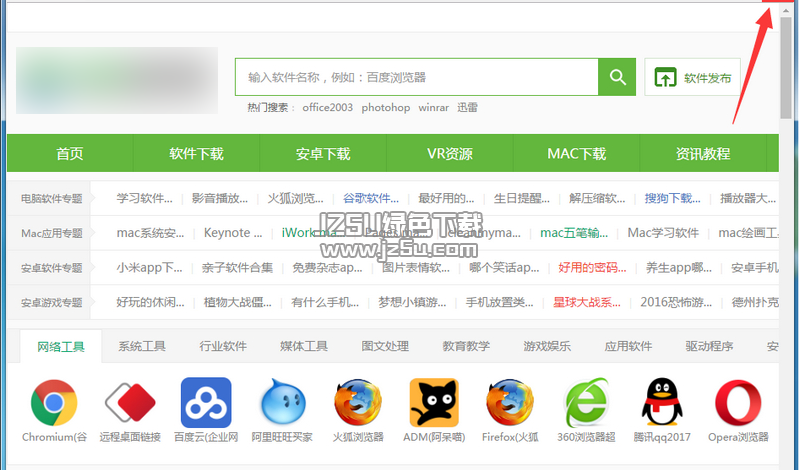Open the Firefox(火狐 icon
Screen dimensions: 799x470
510,403
